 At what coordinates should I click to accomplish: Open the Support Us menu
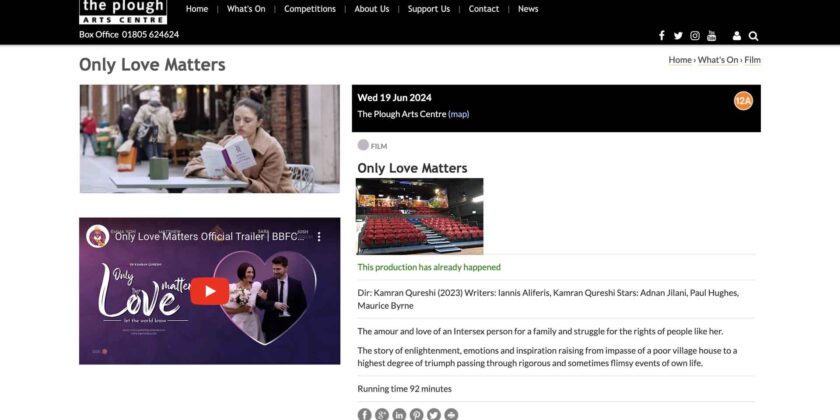tap(429, 9)
